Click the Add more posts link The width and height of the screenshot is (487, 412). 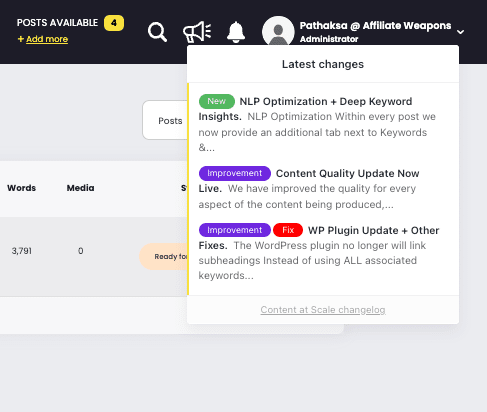pos(43,39)
